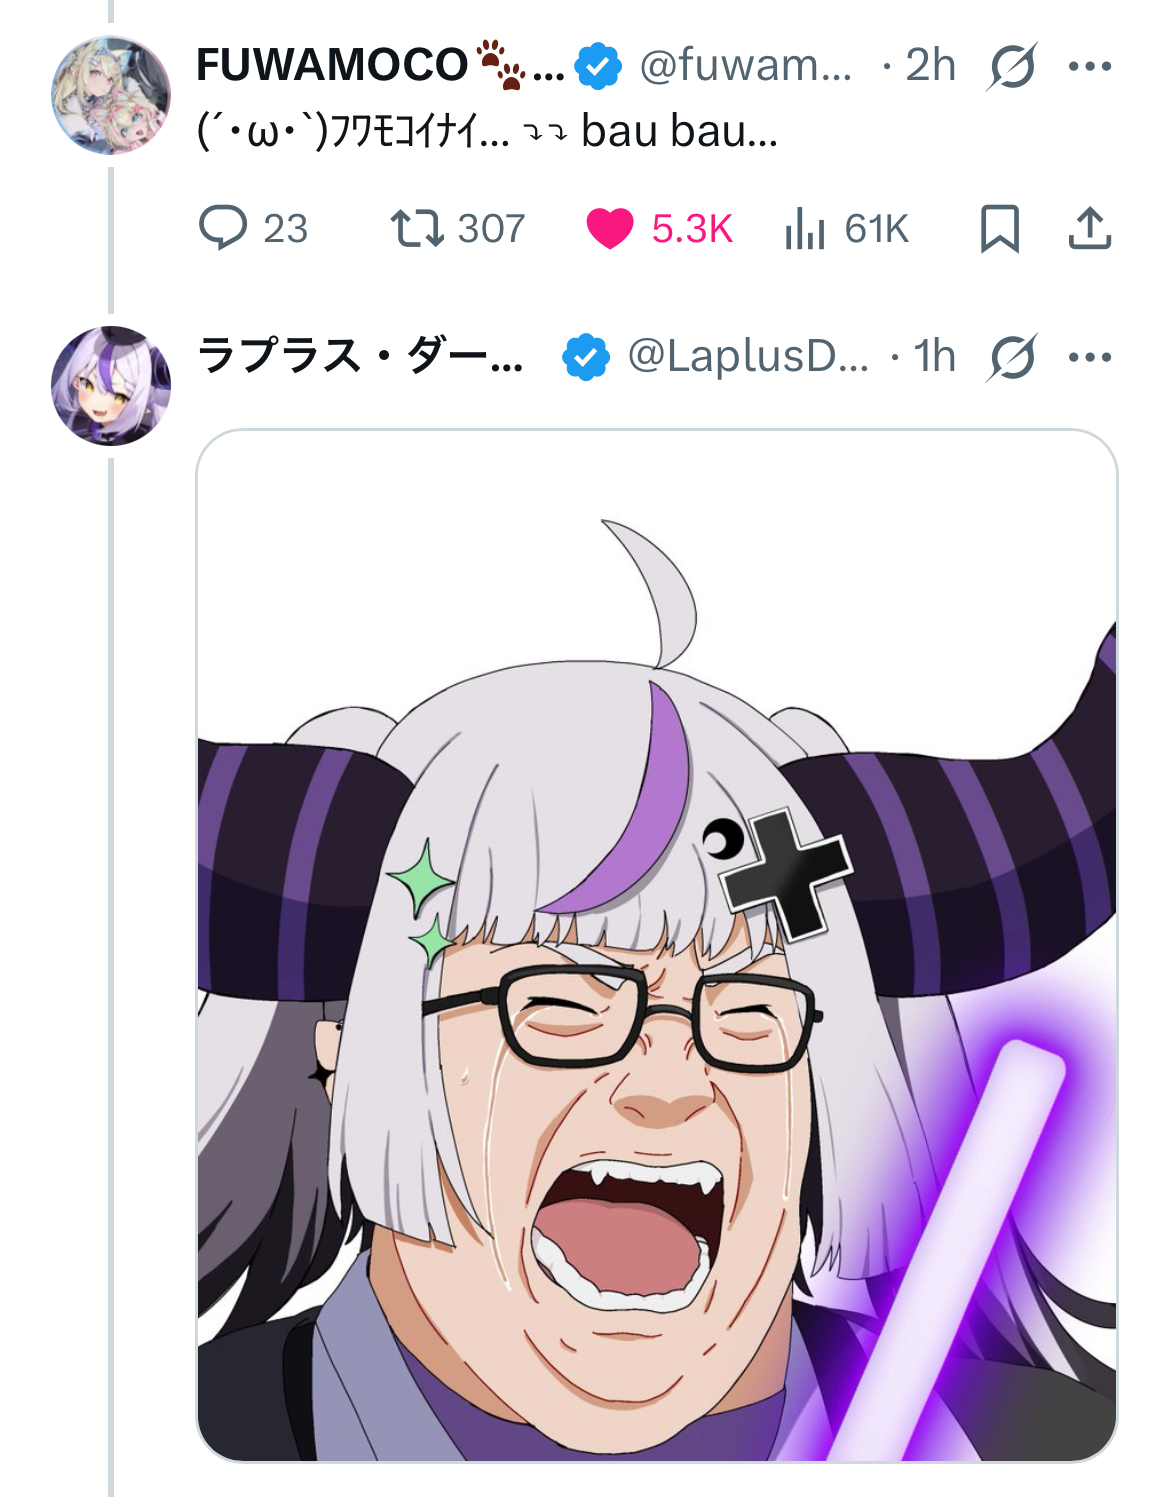Tap Laplus verified checkmark badge
This screenshot has width=1170, height=1497.
[x=586, y=357]
